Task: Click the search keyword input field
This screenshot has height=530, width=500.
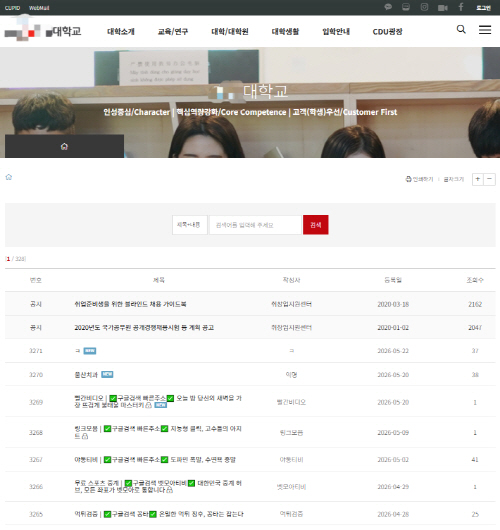Action: 255,225
